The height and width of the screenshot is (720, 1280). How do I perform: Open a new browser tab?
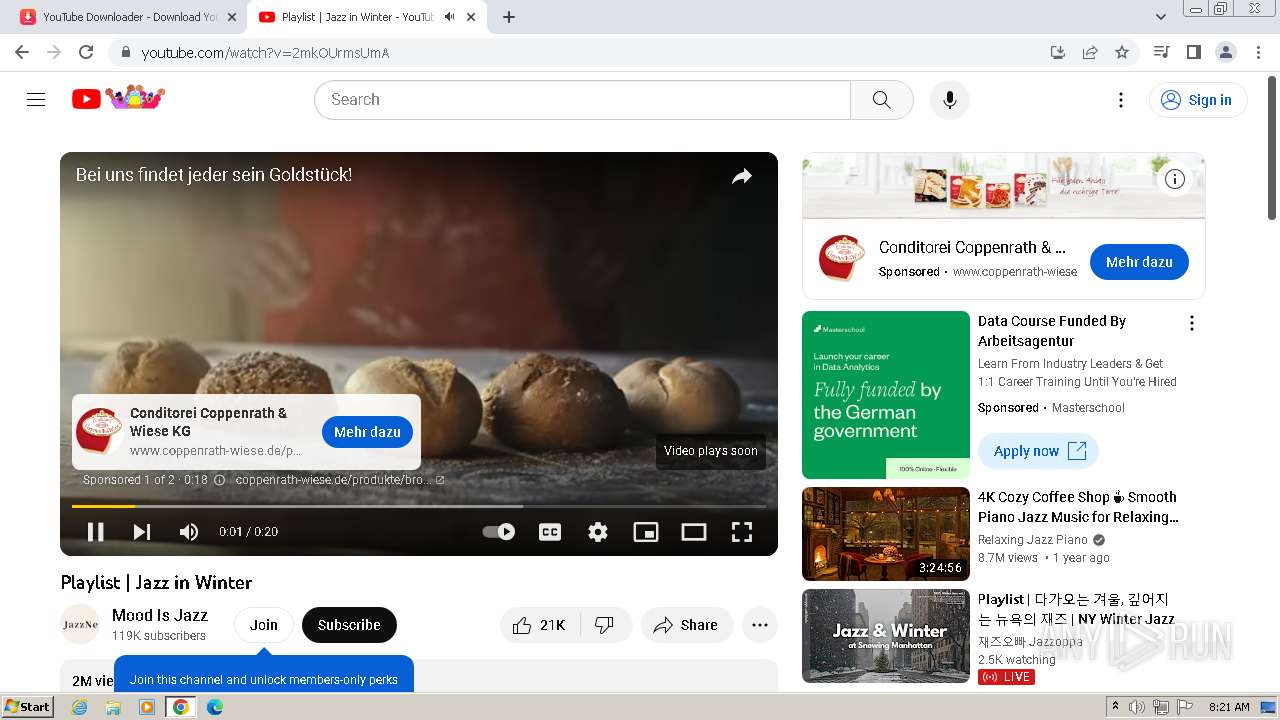509,17
